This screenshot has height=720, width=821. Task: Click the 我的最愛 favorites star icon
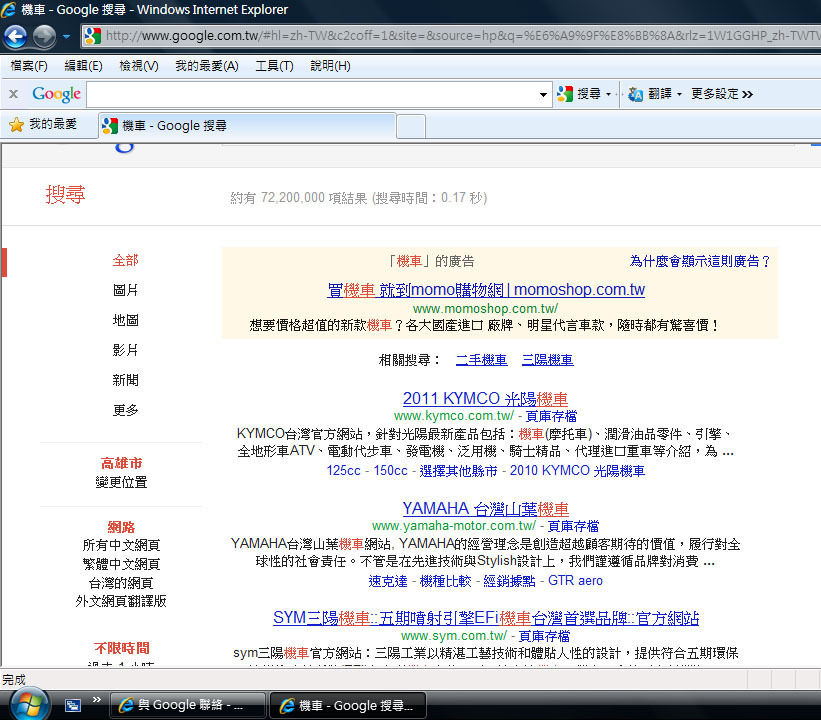pos(17,125)
